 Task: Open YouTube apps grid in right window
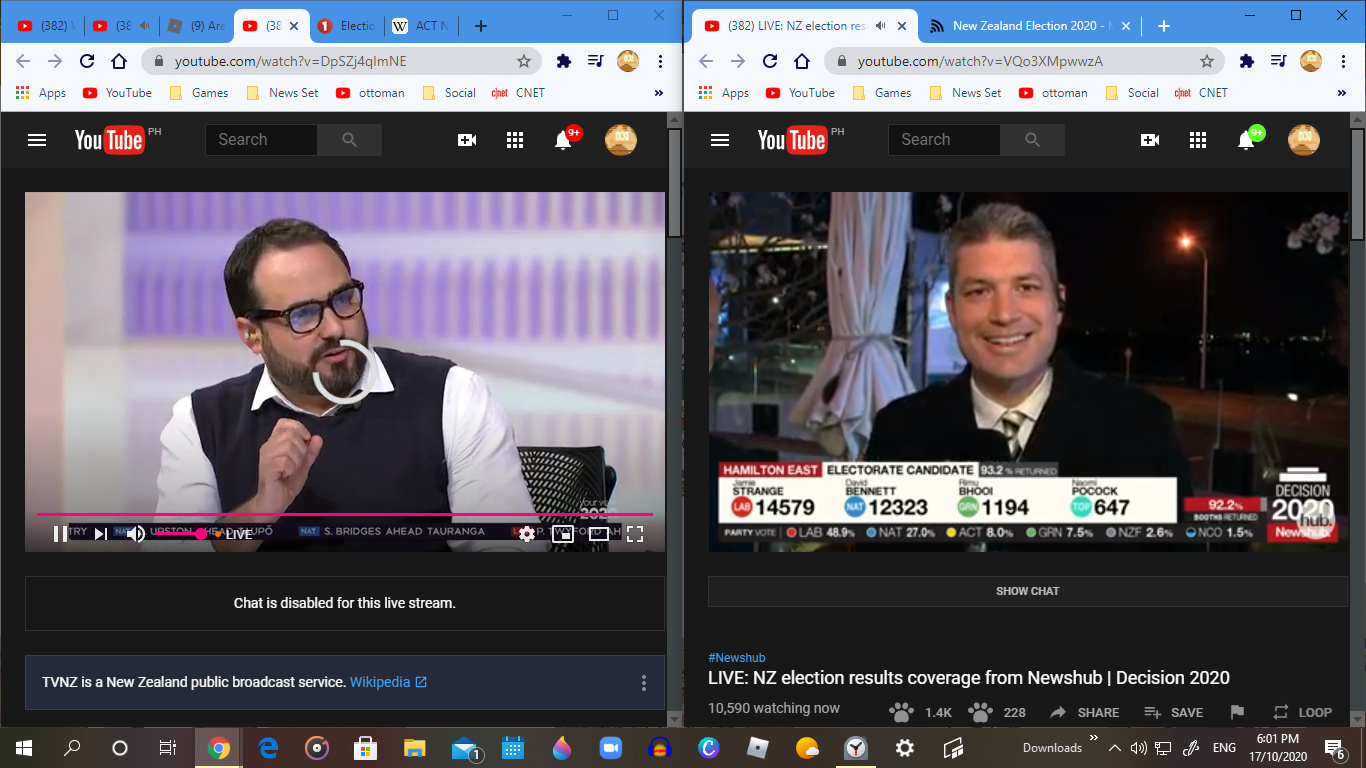1198,140
